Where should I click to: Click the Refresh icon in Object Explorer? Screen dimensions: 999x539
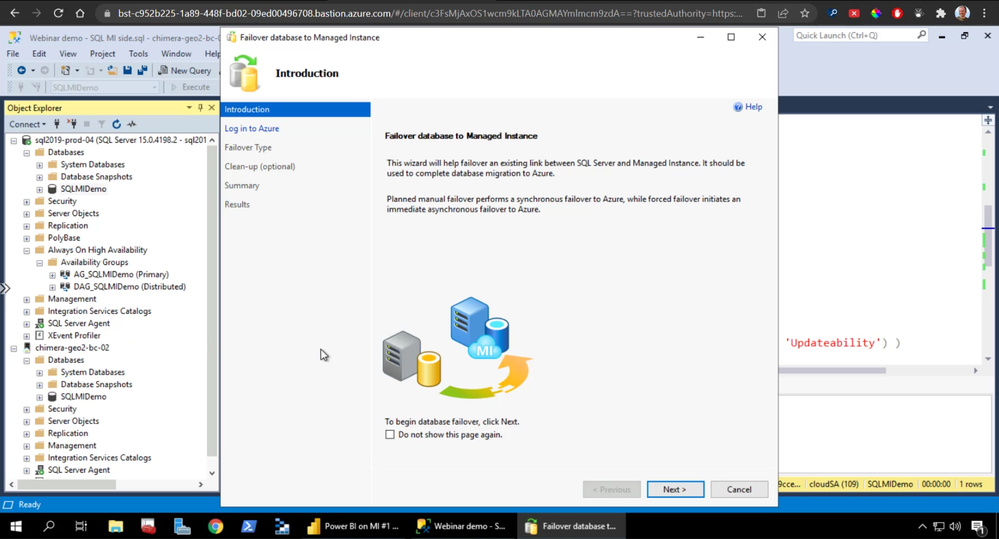coord(116,124)
